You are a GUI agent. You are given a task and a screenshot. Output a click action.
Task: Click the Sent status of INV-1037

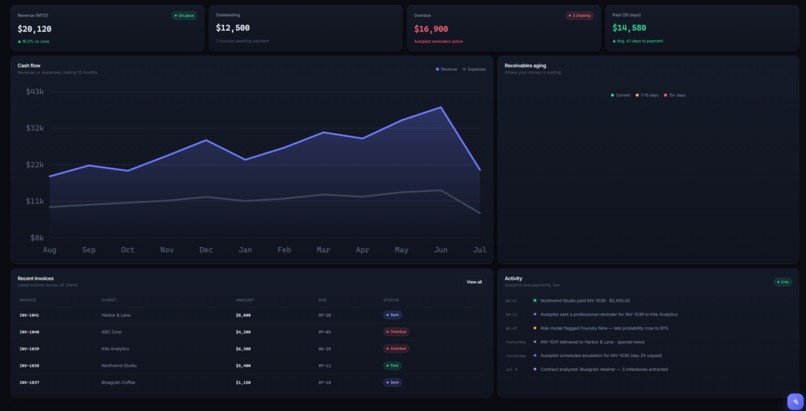(x=393, y=383)
